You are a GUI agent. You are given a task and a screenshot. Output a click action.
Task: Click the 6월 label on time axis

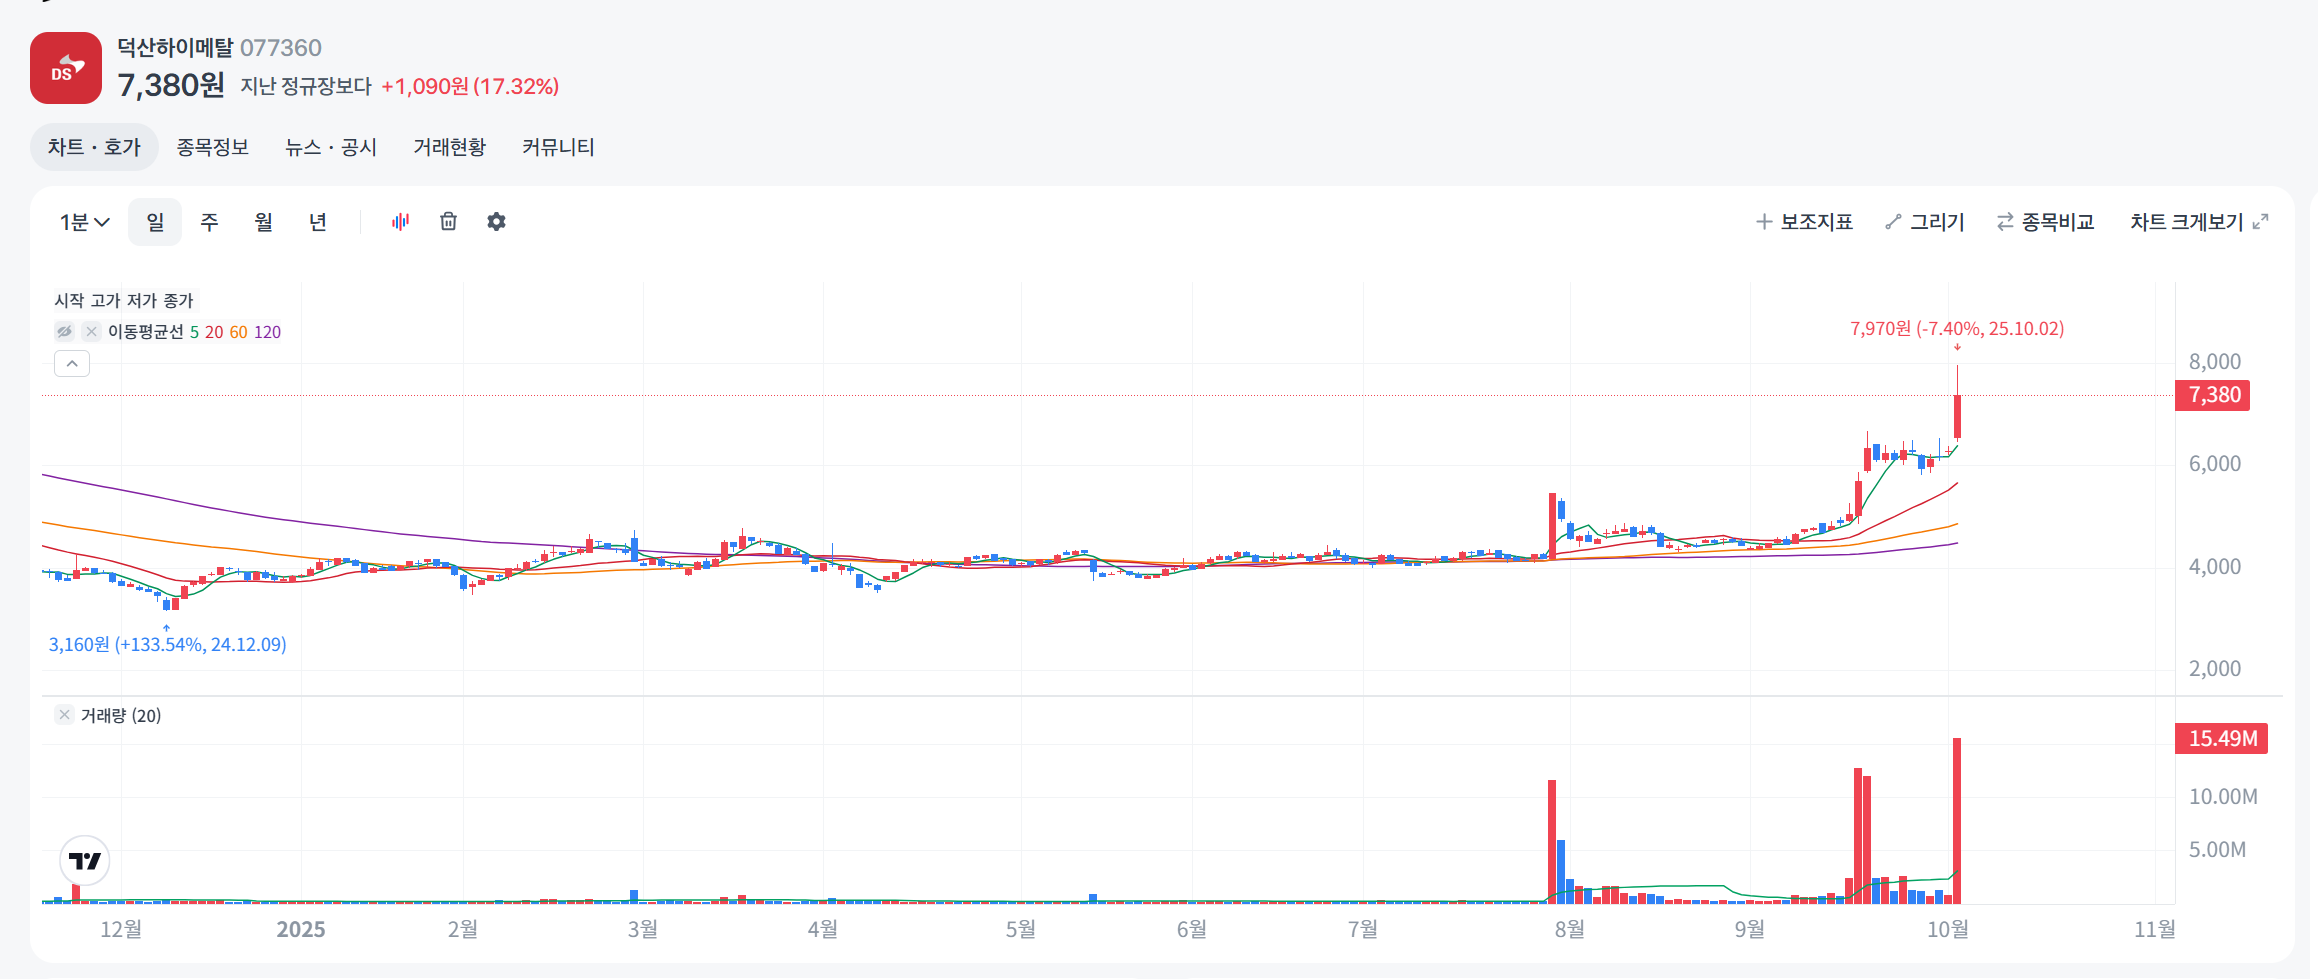click(1191, 929)
